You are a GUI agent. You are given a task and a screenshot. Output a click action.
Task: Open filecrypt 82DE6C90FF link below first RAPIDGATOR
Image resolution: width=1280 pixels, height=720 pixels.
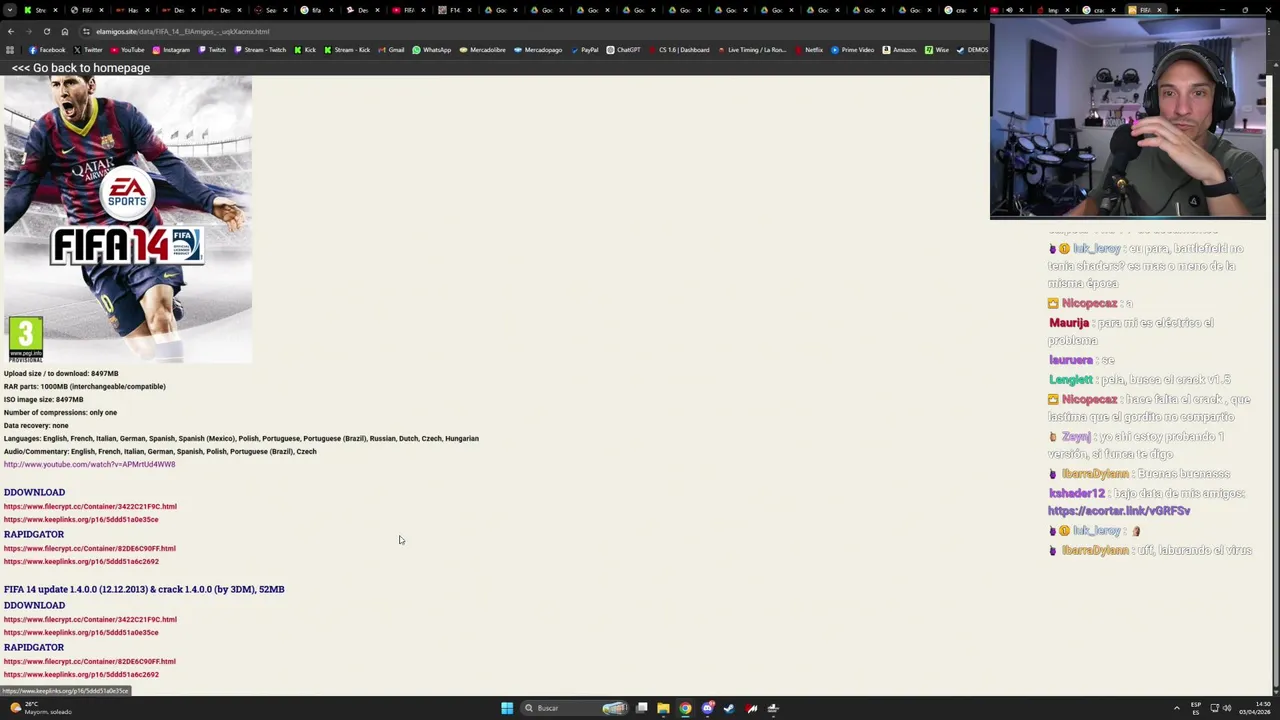pos(90,548)
